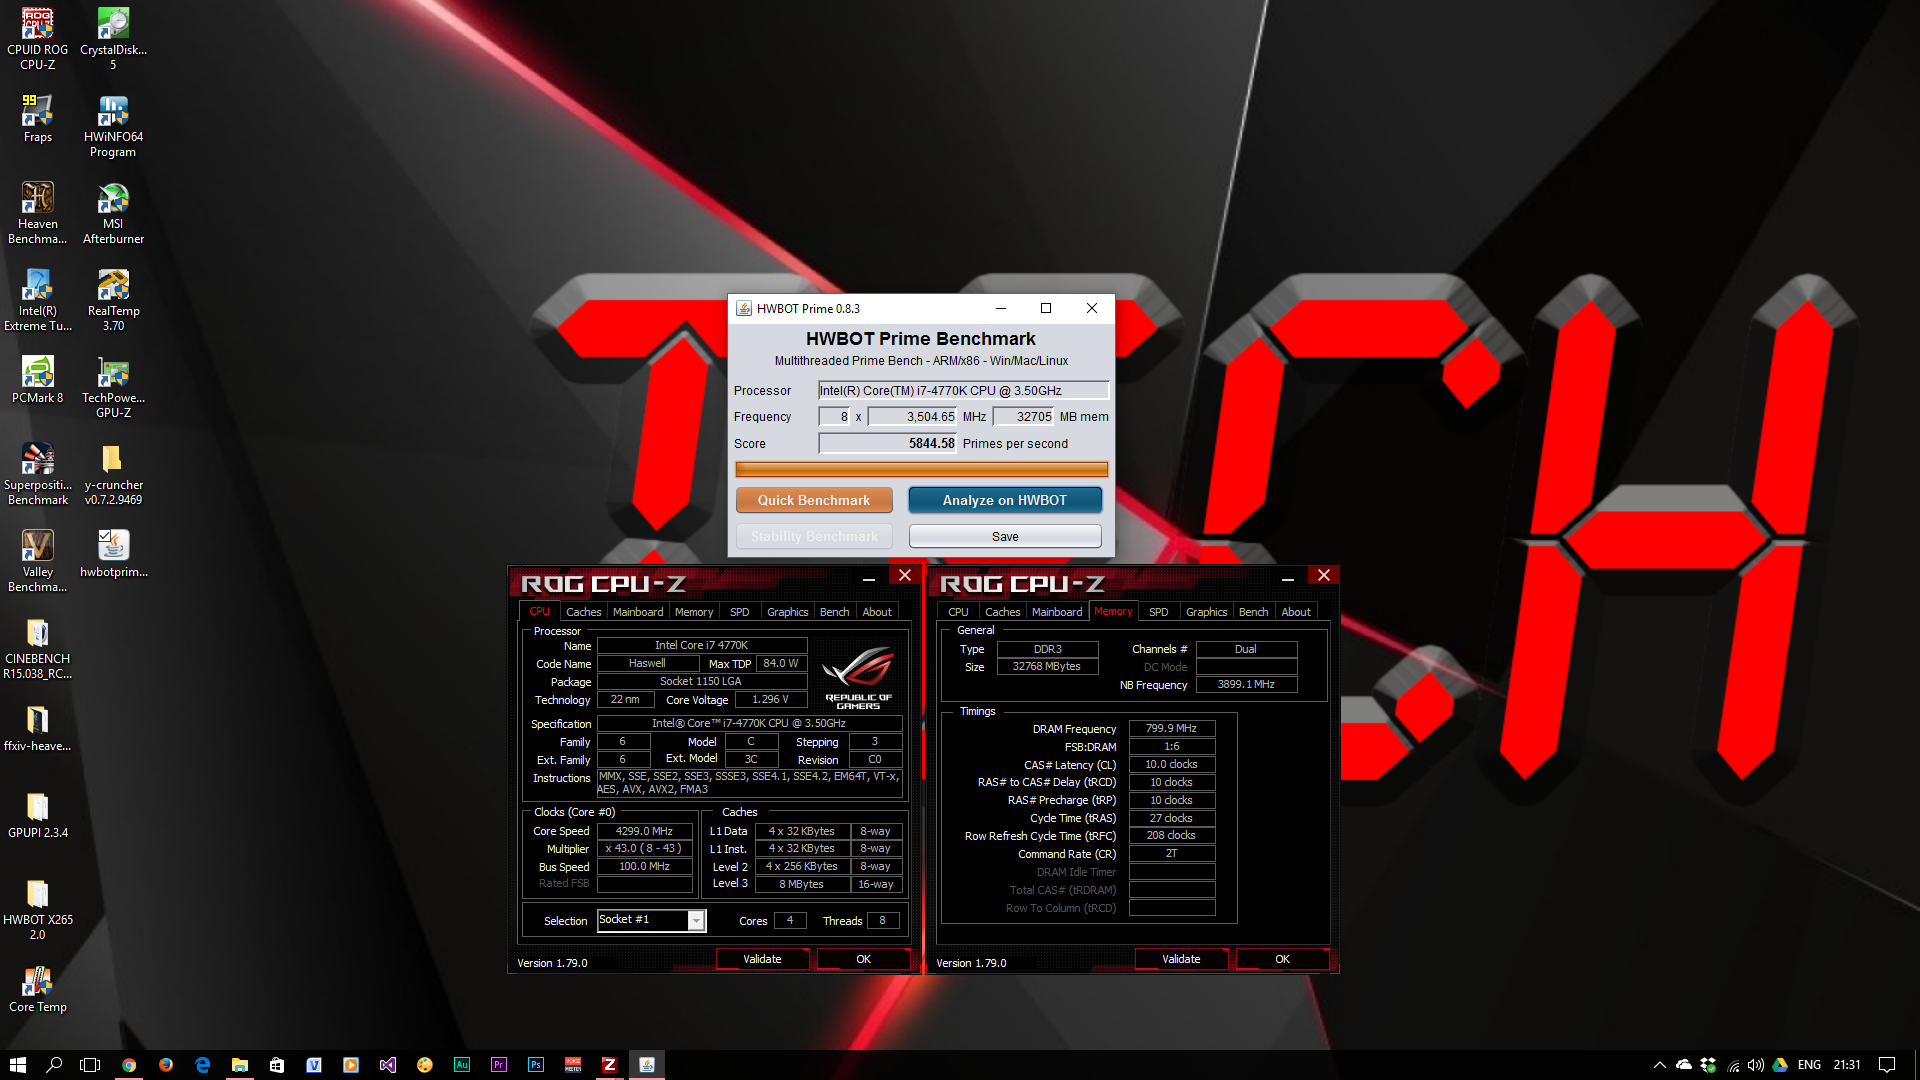Click the DRAM Frequency value 799.9 MHz
Image resolution: width=1920 pixels, height=1080 pixels.
coord(1171,729)
